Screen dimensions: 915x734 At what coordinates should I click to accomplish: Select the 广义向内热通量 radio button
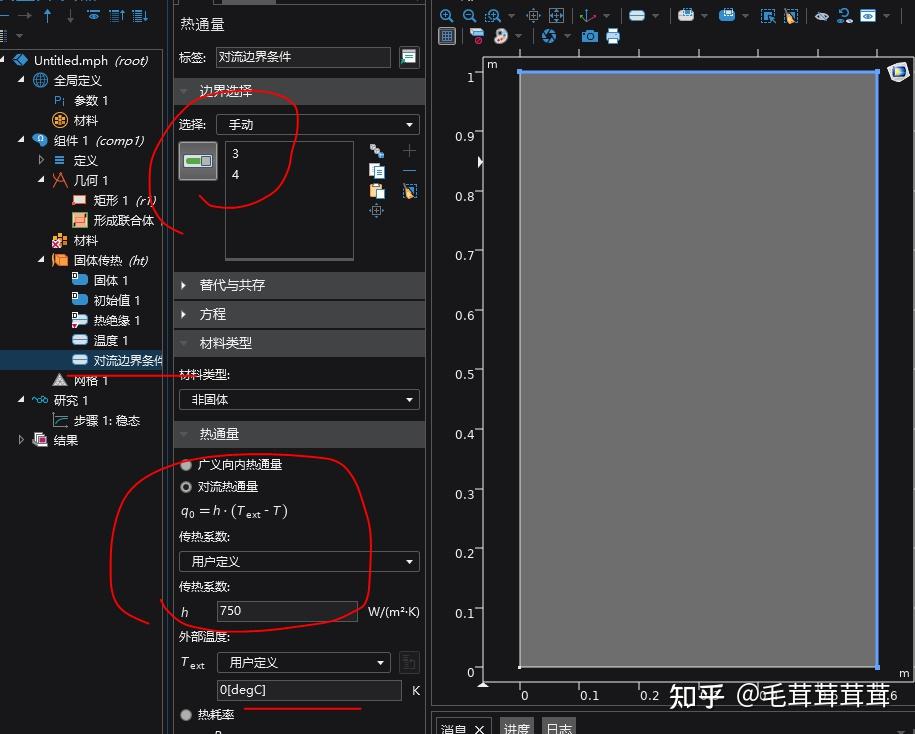[185, 464]
